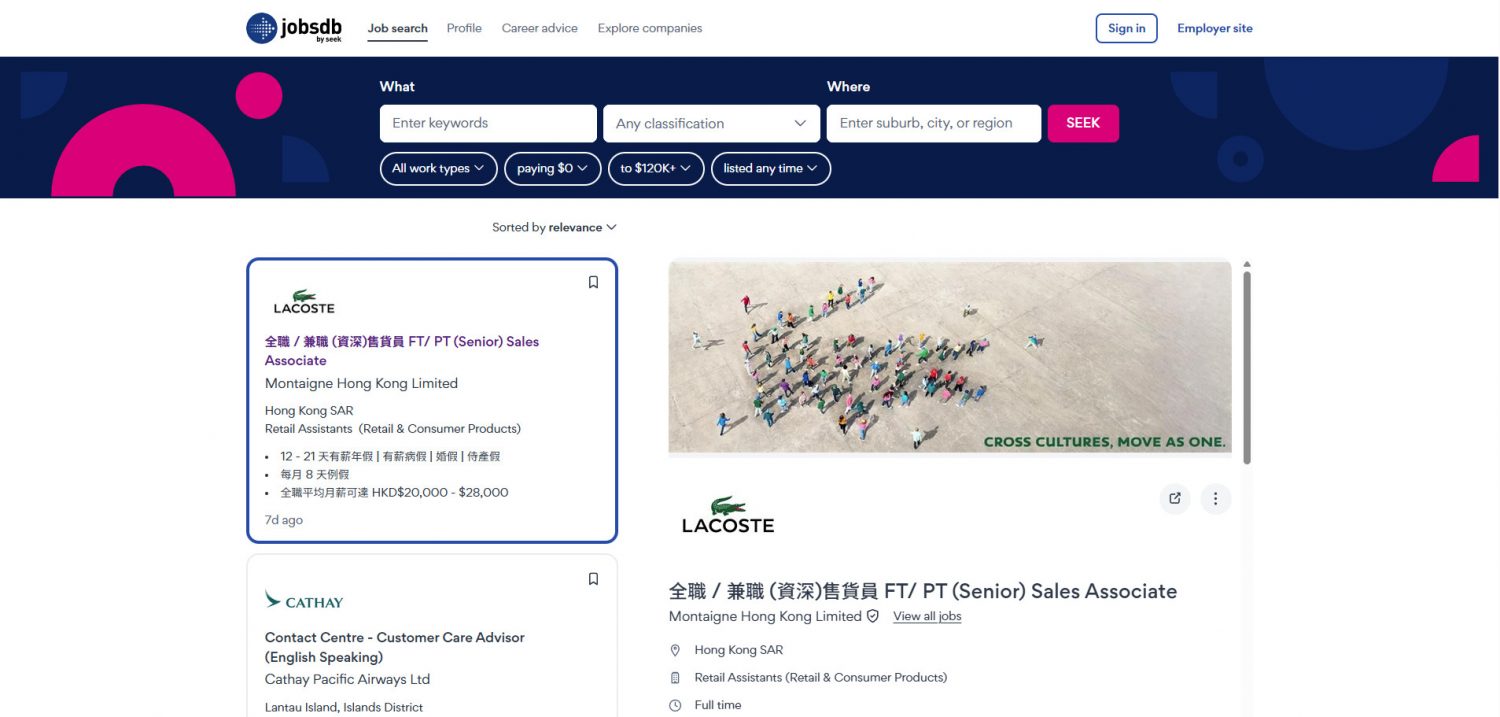Open the jobsdb logo home link
Viewport: 1500px width, 717px height.
(x=294, y=28)
